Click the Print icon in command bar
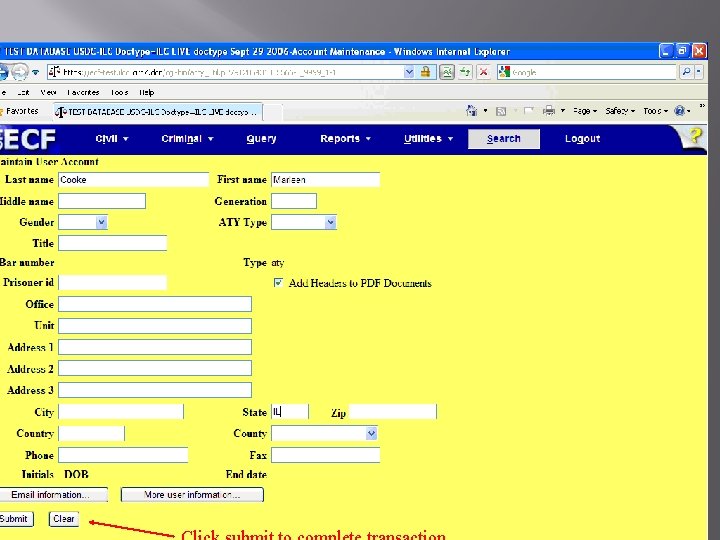The height and width of the screenshot is (540, 720). [x=549, y=111]
